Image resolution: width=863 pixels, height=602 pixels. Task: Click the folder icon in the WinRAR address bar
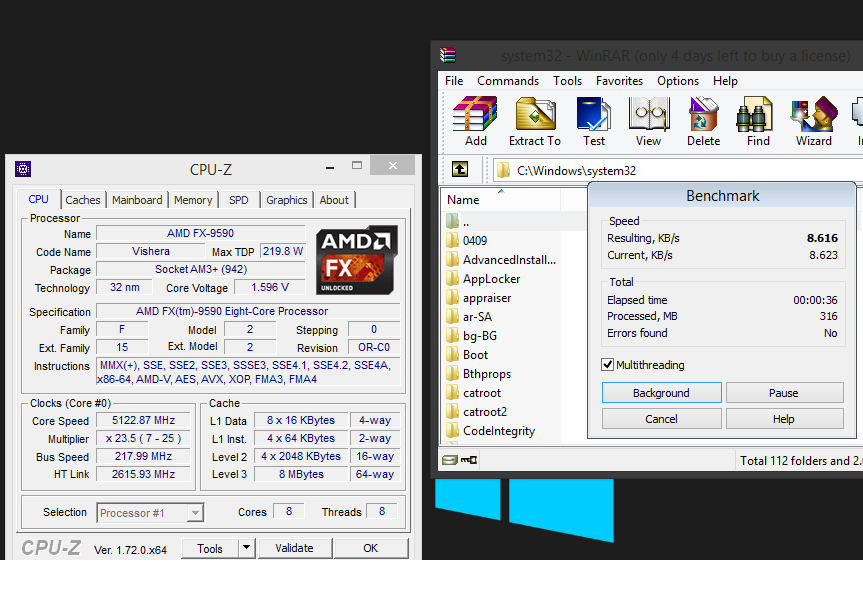(503, 170)
